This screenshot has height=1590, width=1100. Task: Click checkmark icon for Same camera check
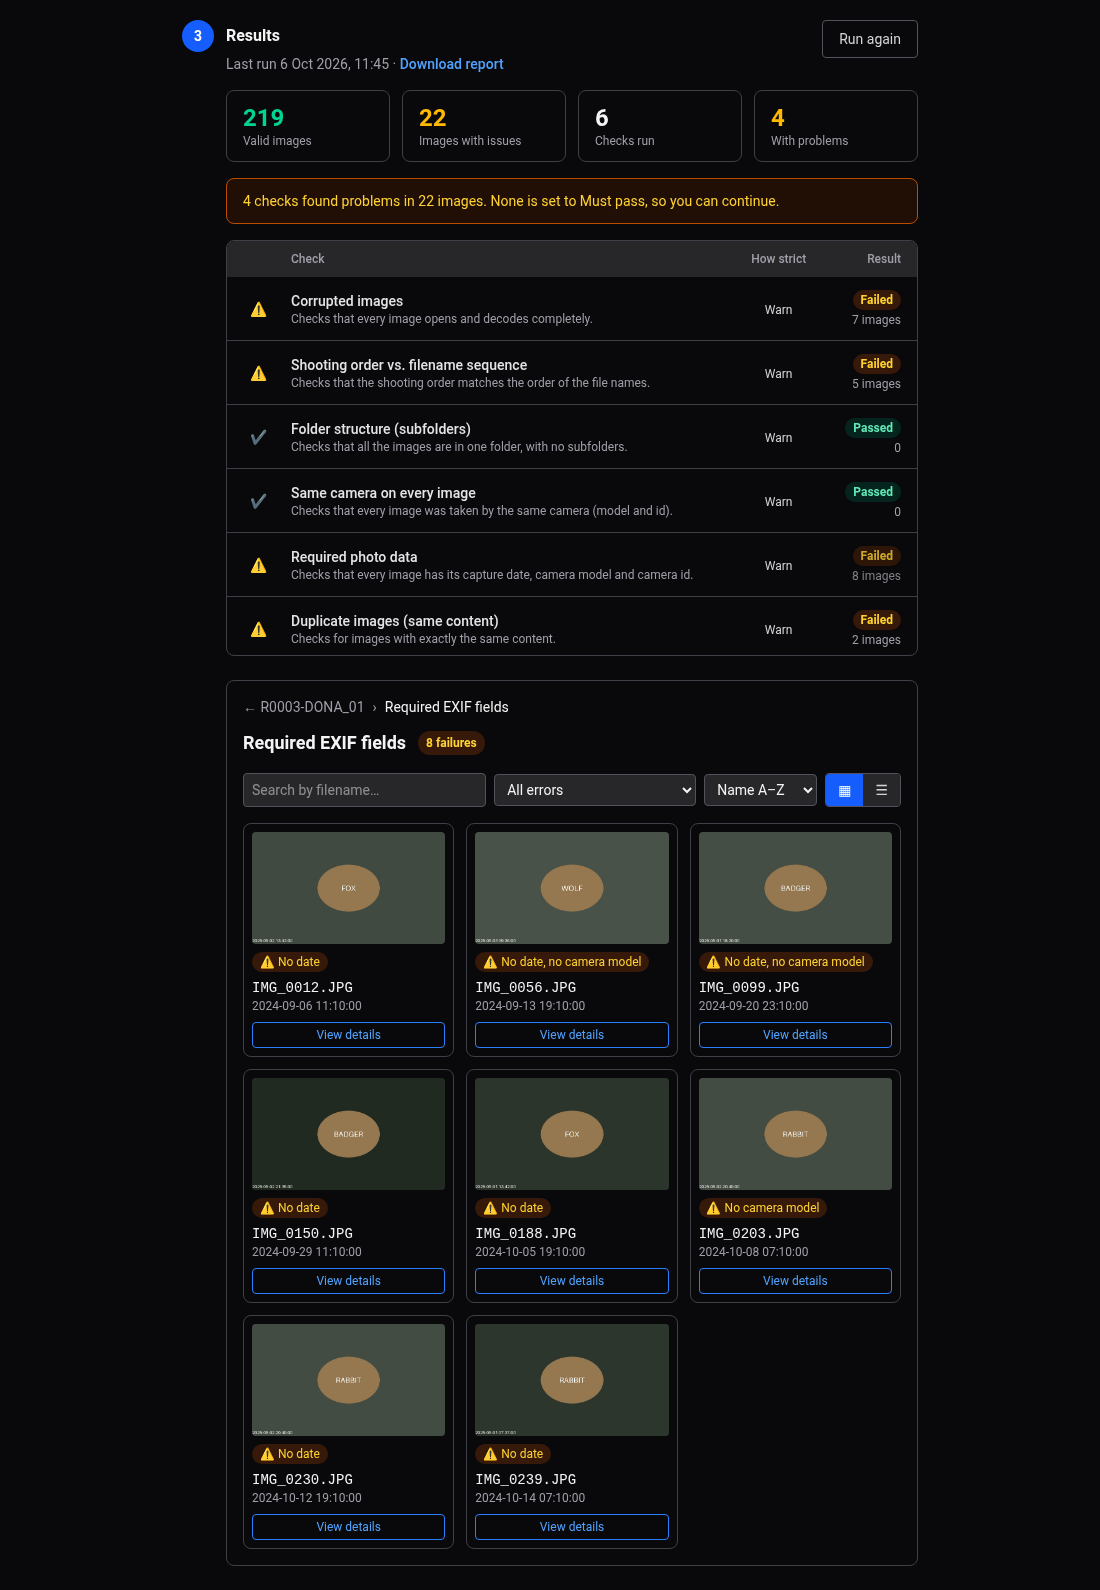(x=259, y=502)
